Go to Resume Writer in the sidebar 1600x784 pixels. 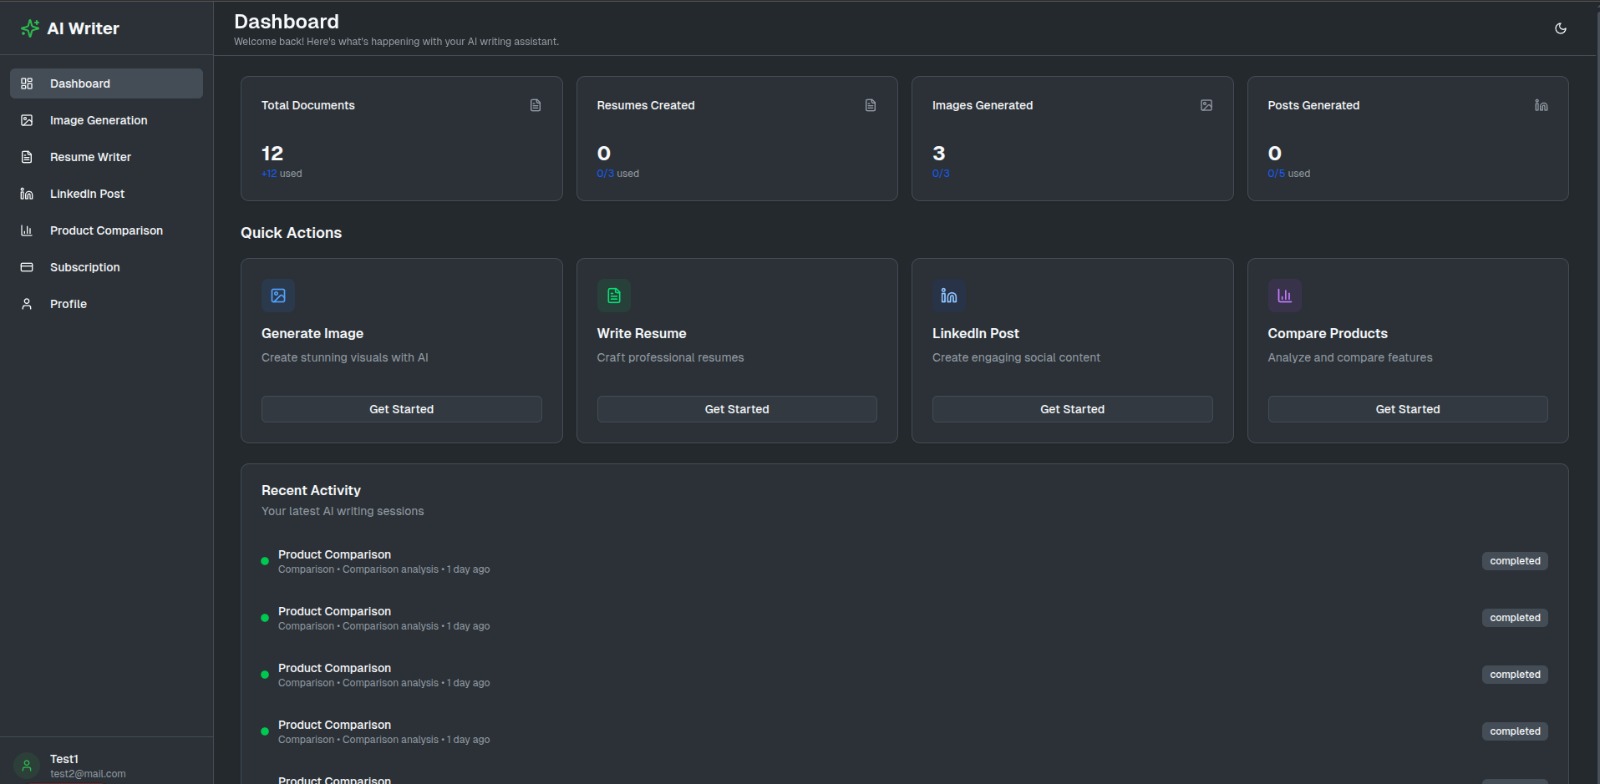click(x=90, y=157)
